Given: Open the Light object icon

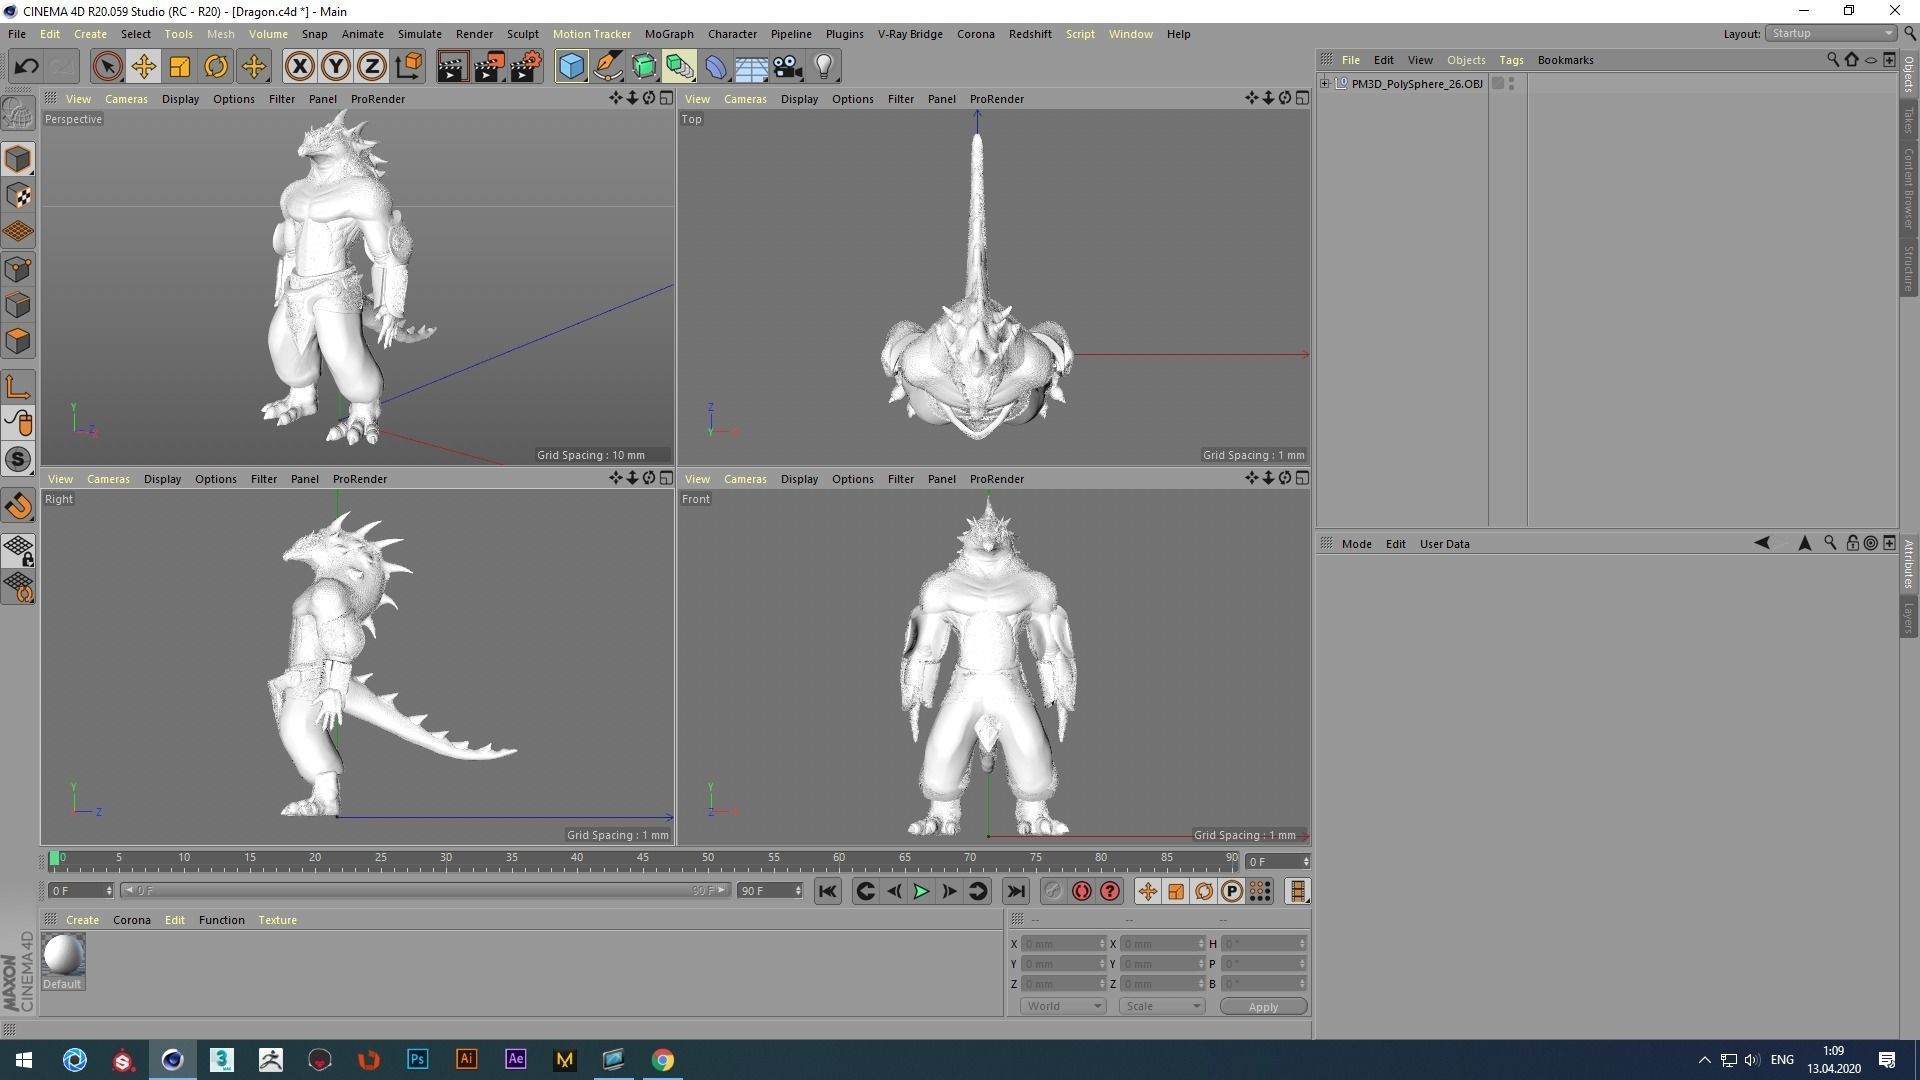Looking at the screenshot, I should (x=824, y=67).
